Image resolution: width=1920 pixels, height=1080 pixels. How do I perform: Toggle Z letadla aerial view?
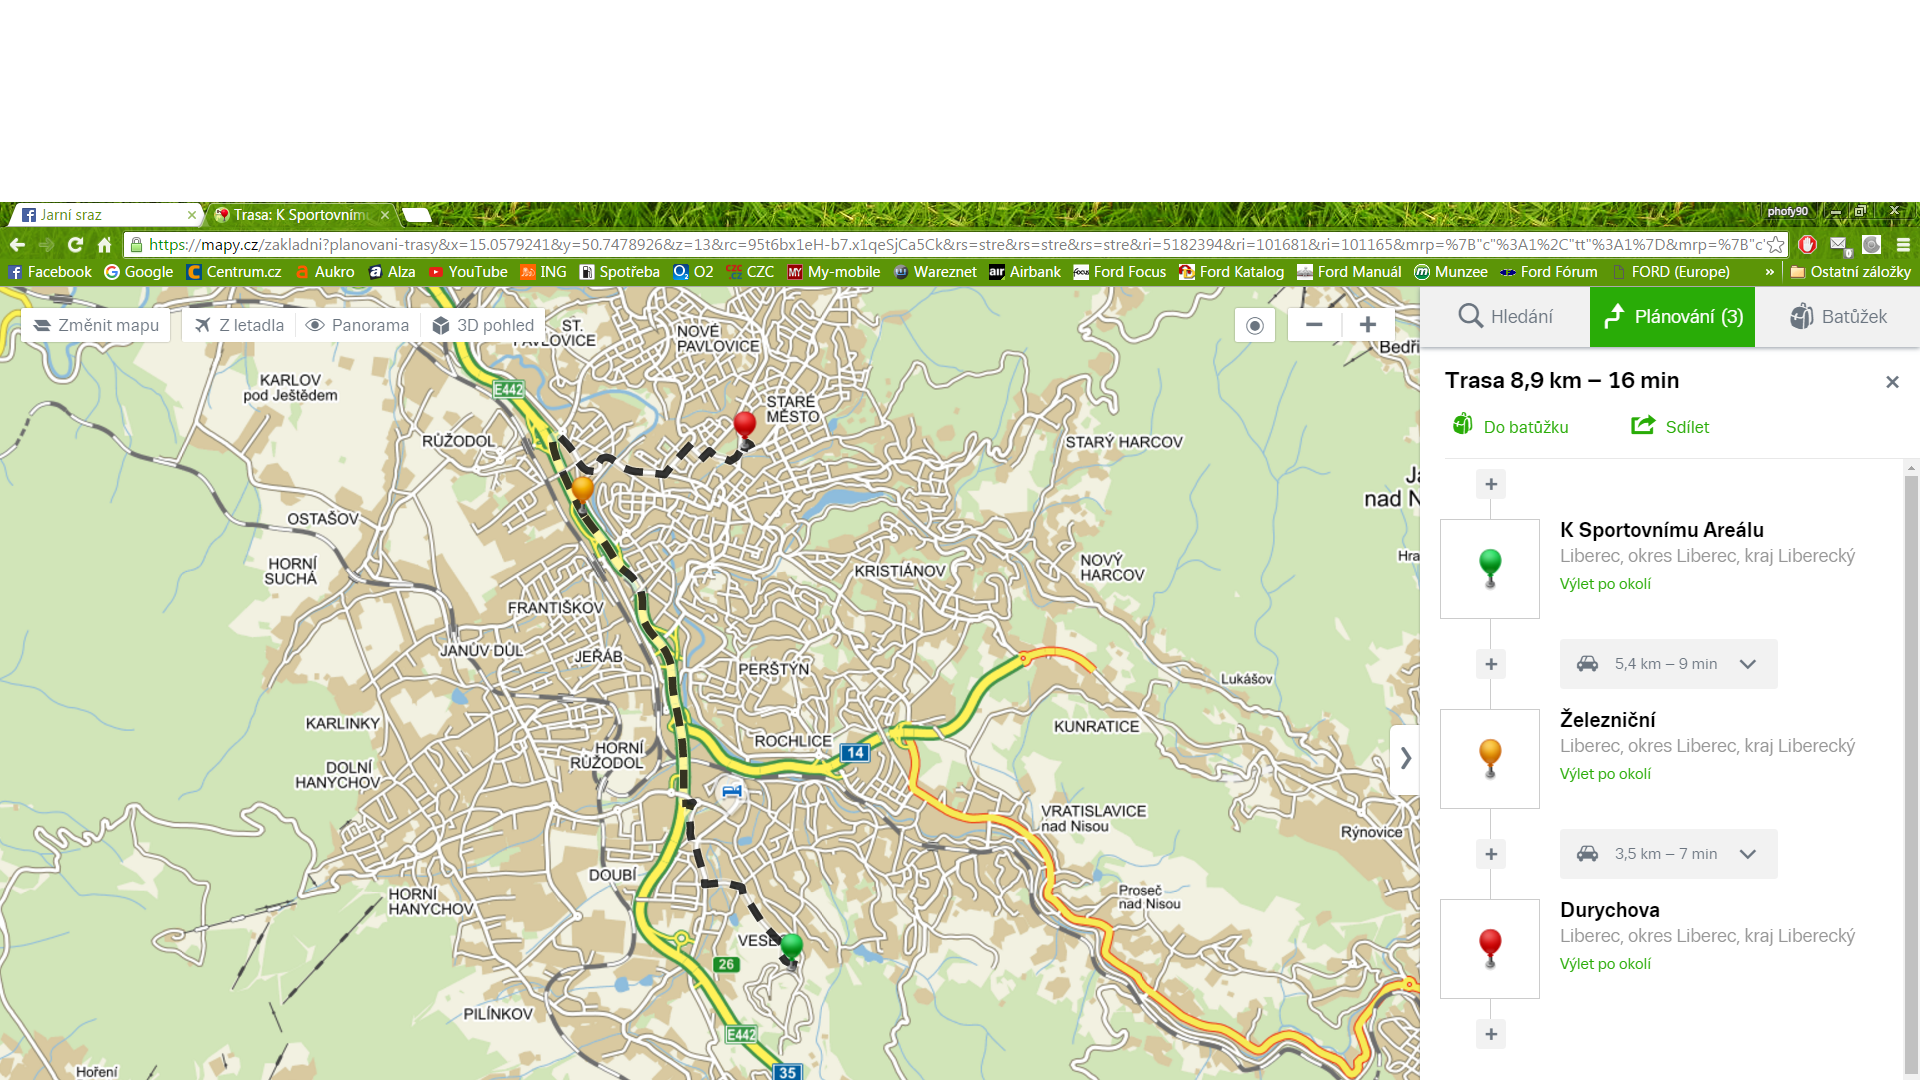pos(239,325)
